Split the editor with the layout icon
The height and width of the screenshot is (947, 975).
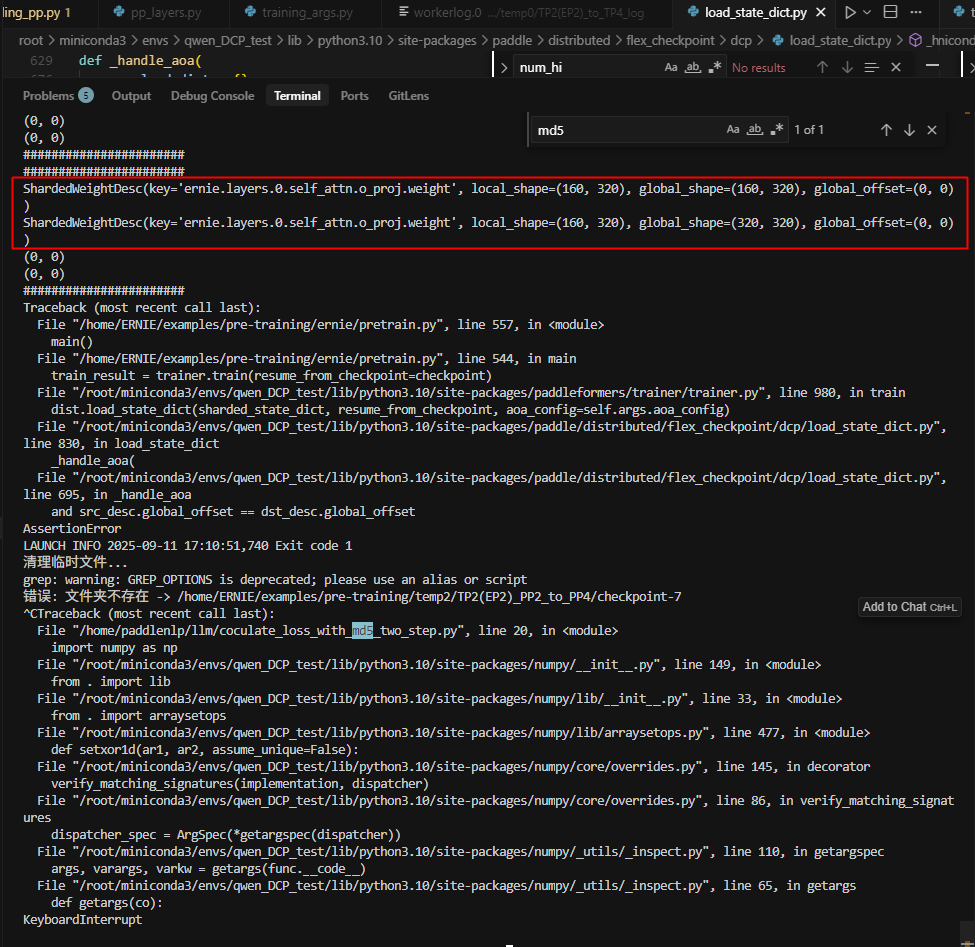(x=890, y=13)
